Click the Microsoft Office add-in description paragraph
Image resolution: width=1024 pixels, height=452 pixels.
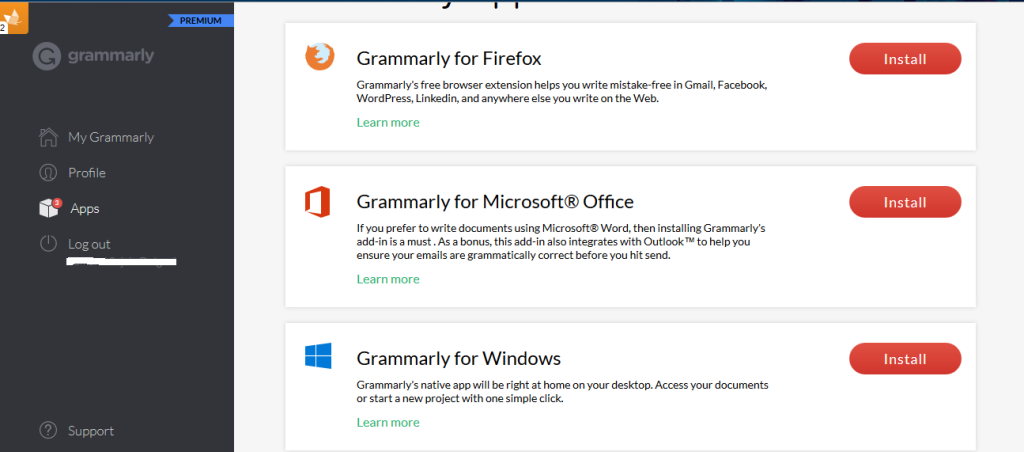pos(561,242)
